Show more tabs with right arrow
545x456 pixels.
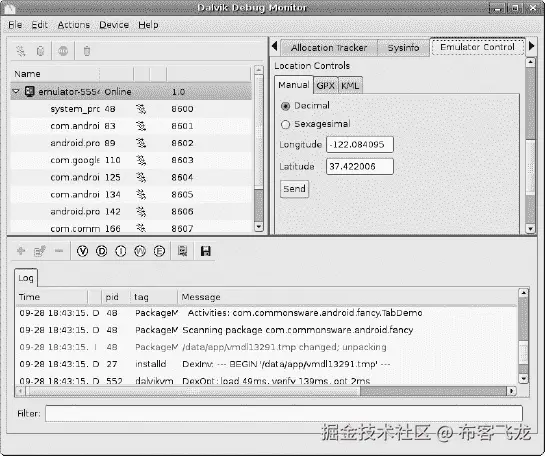(531, 46)
